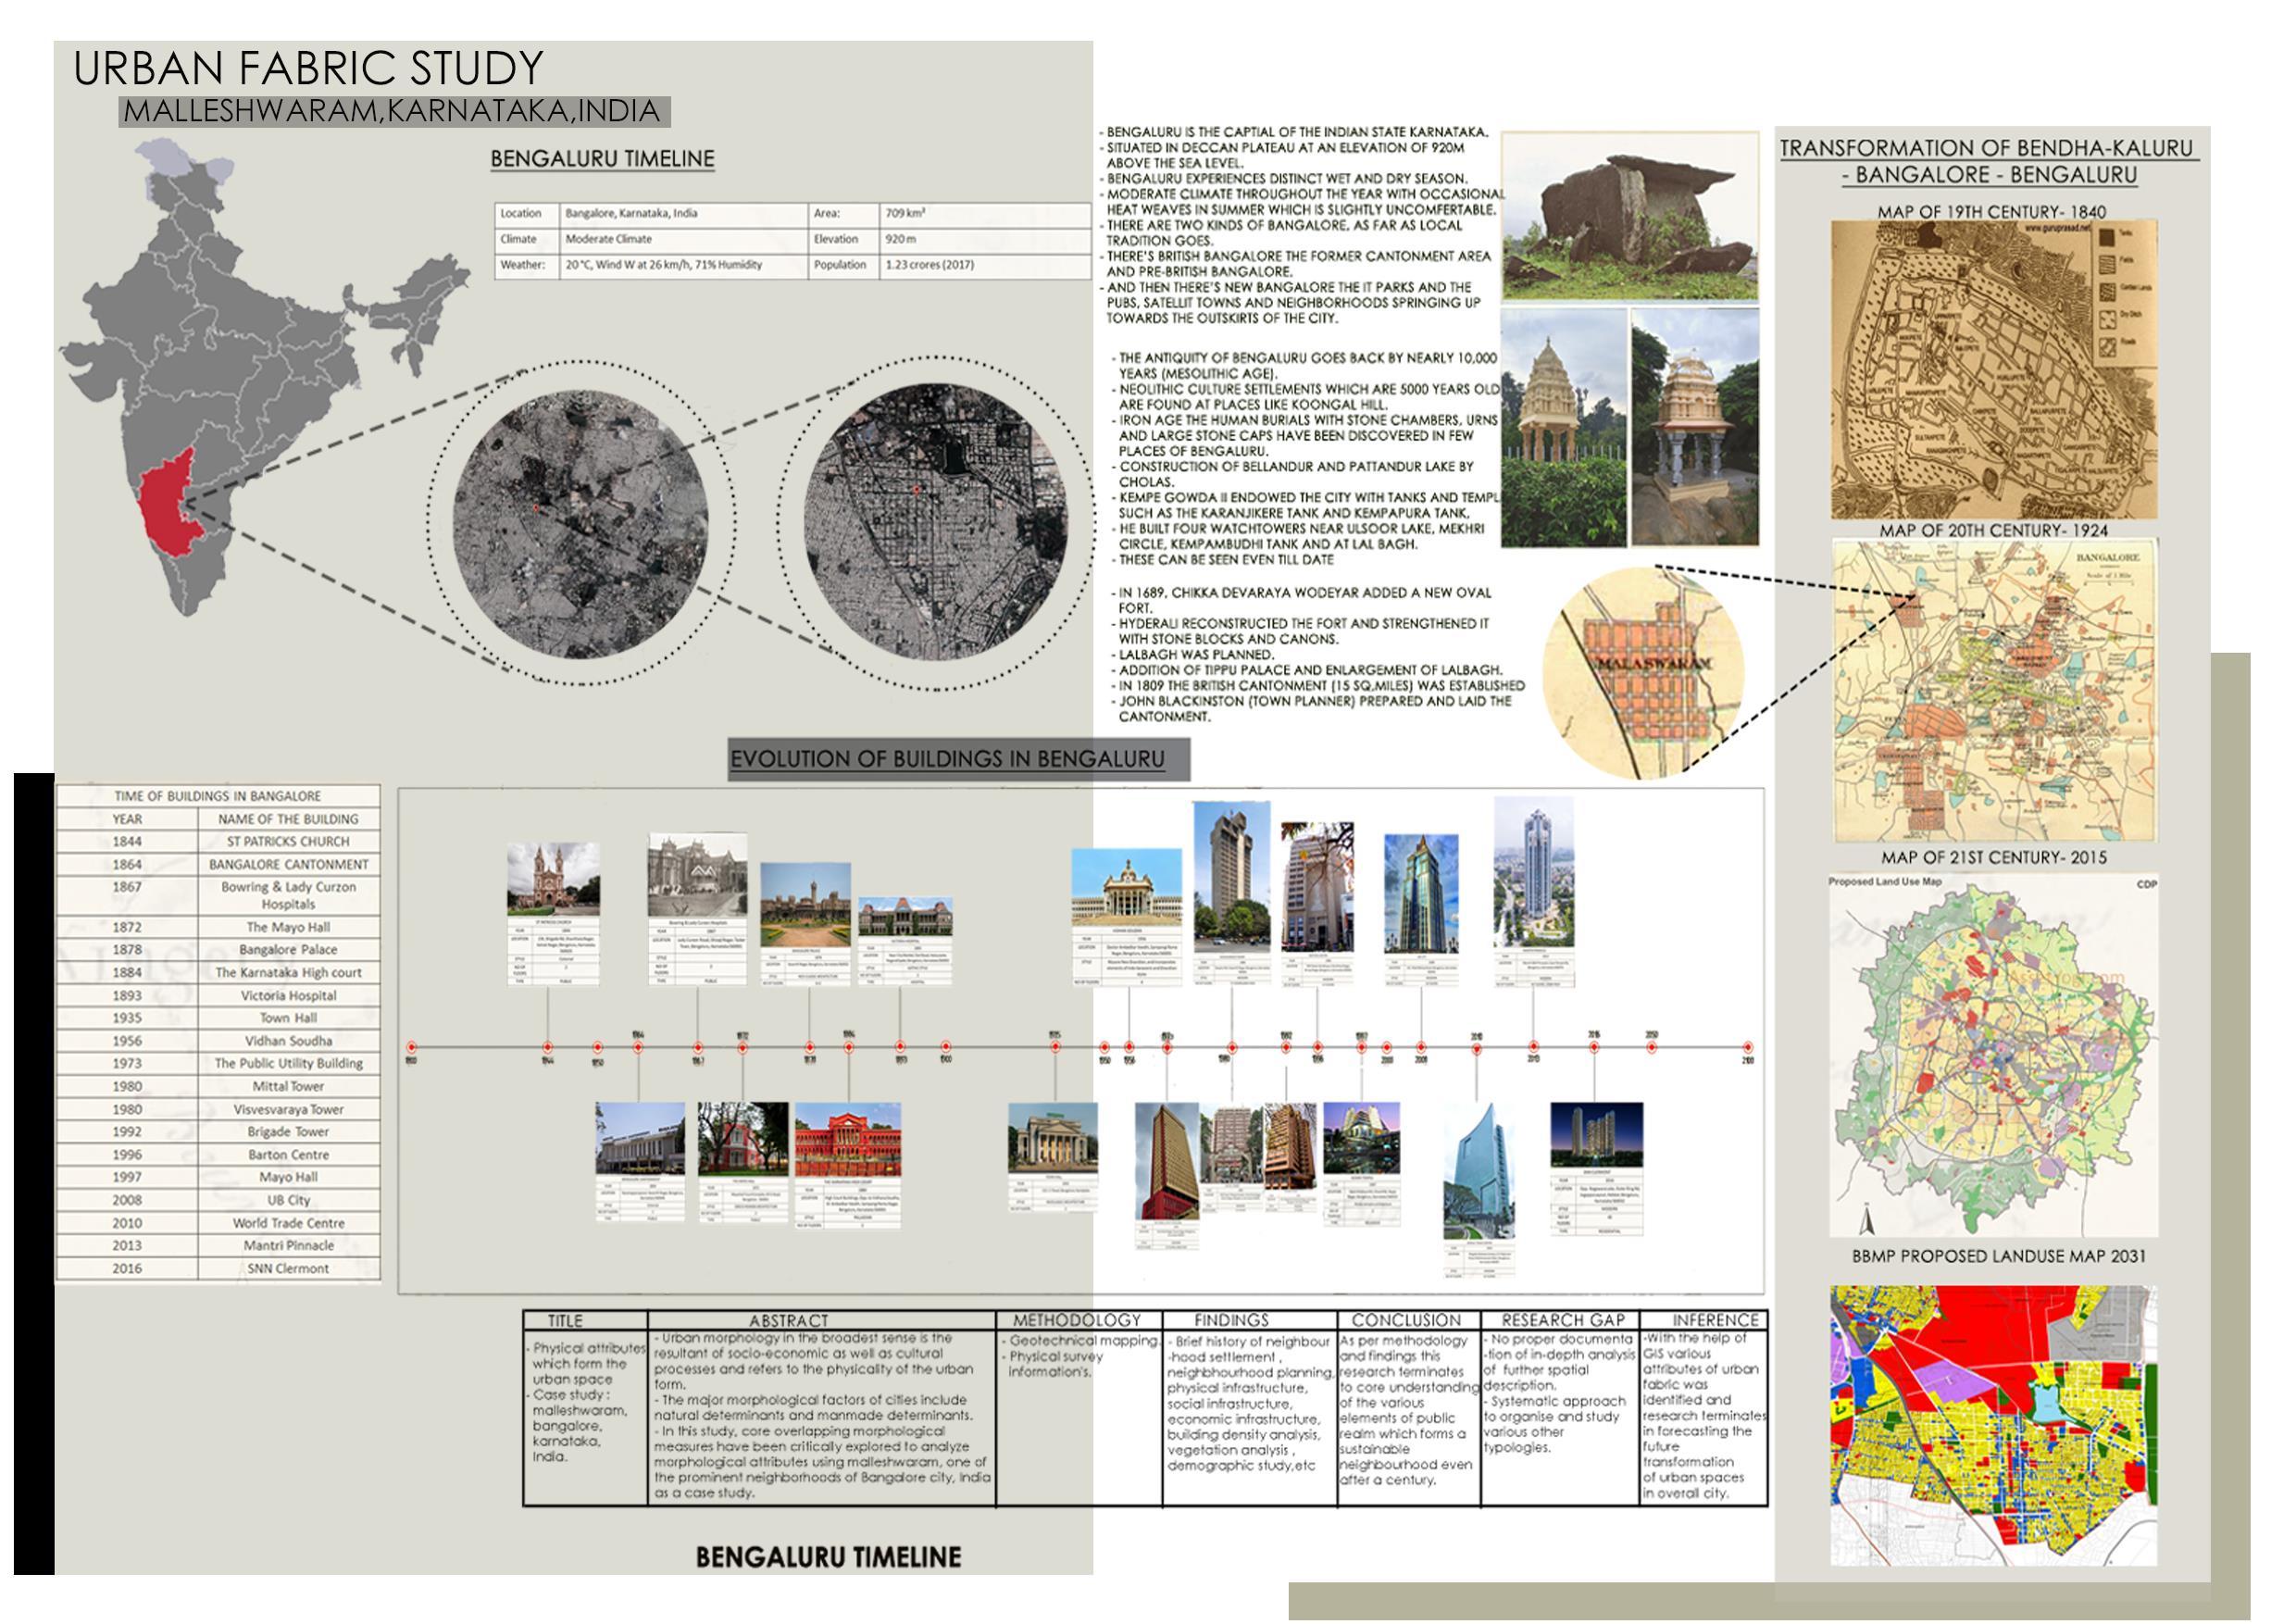
Task: Click the 1800 start marker on timeline
Action: 411,1047
